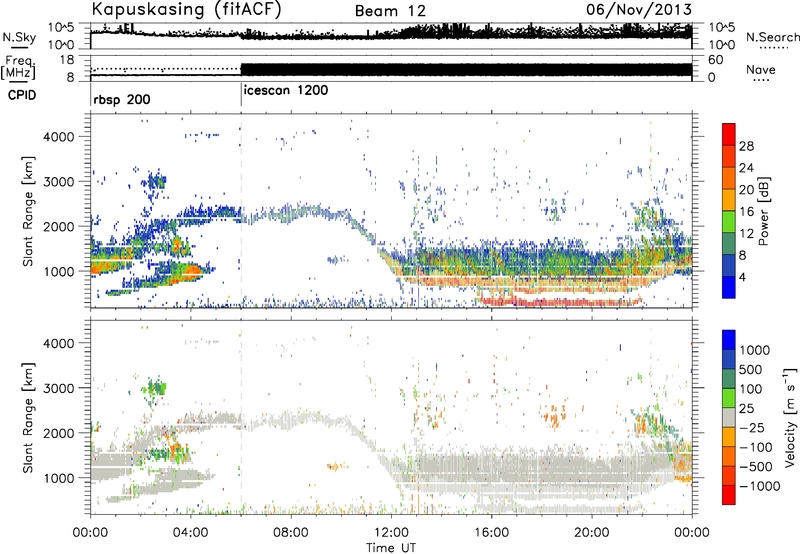Click the '60' Nave axis tick
Screen dimensions: 800x554
pyautogui.click(x=715, y=60)
